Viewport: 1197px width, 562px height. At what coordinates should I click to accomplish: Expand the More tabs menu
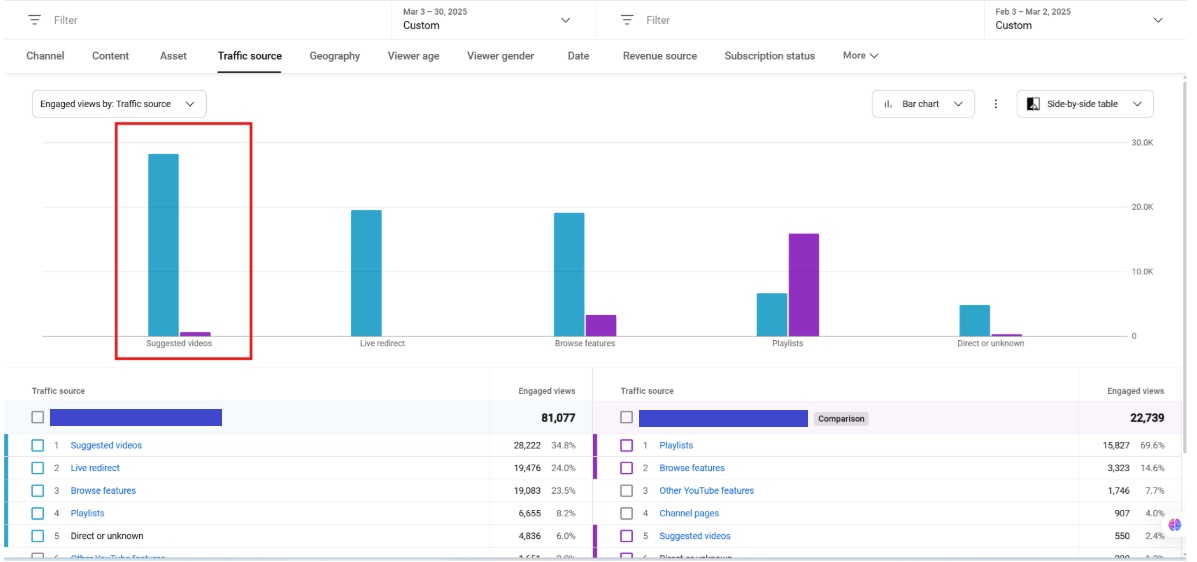860,56
